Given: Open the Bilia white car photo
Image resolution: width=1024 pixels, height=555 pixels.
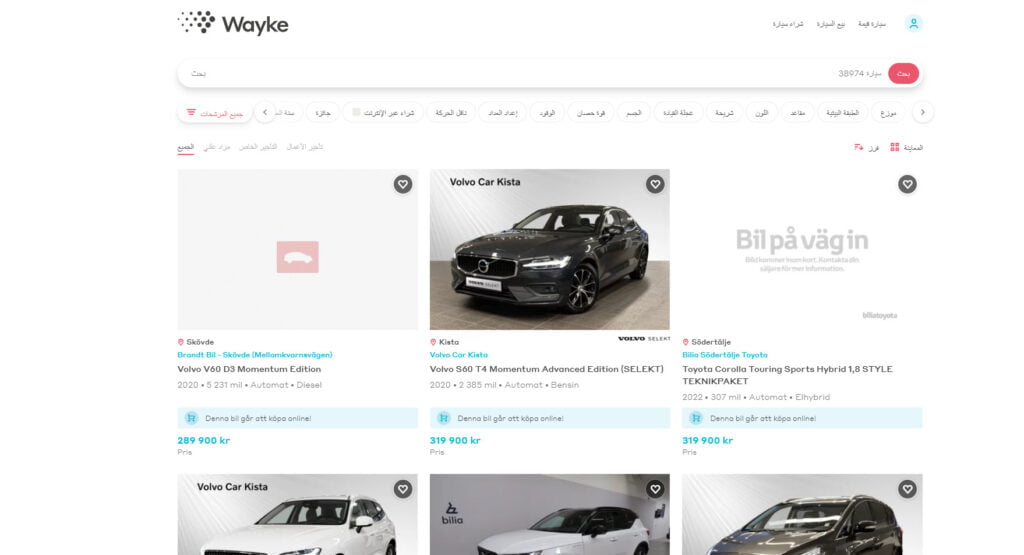Looking at the screenshot, I should (550, 515).
